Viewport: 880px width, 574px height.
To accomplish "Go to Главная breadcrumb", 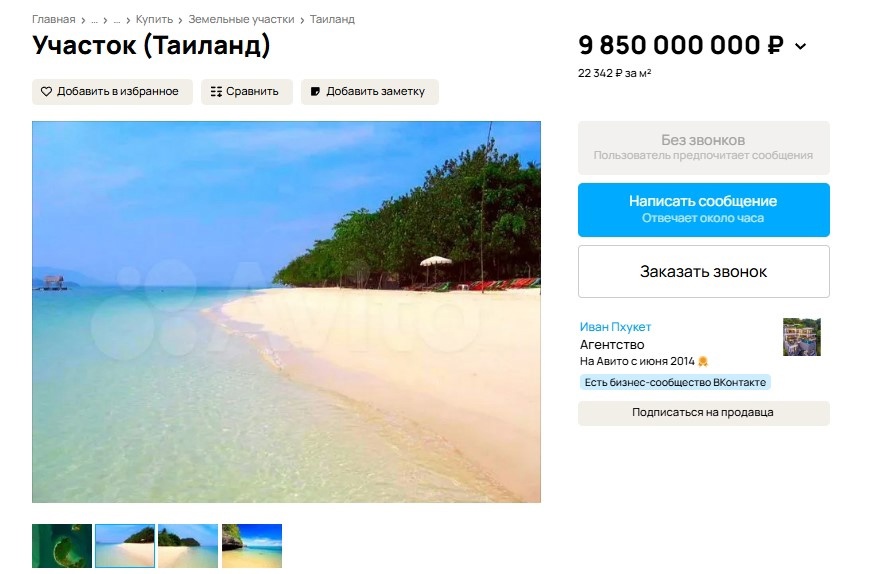I will tap(53, 19).
